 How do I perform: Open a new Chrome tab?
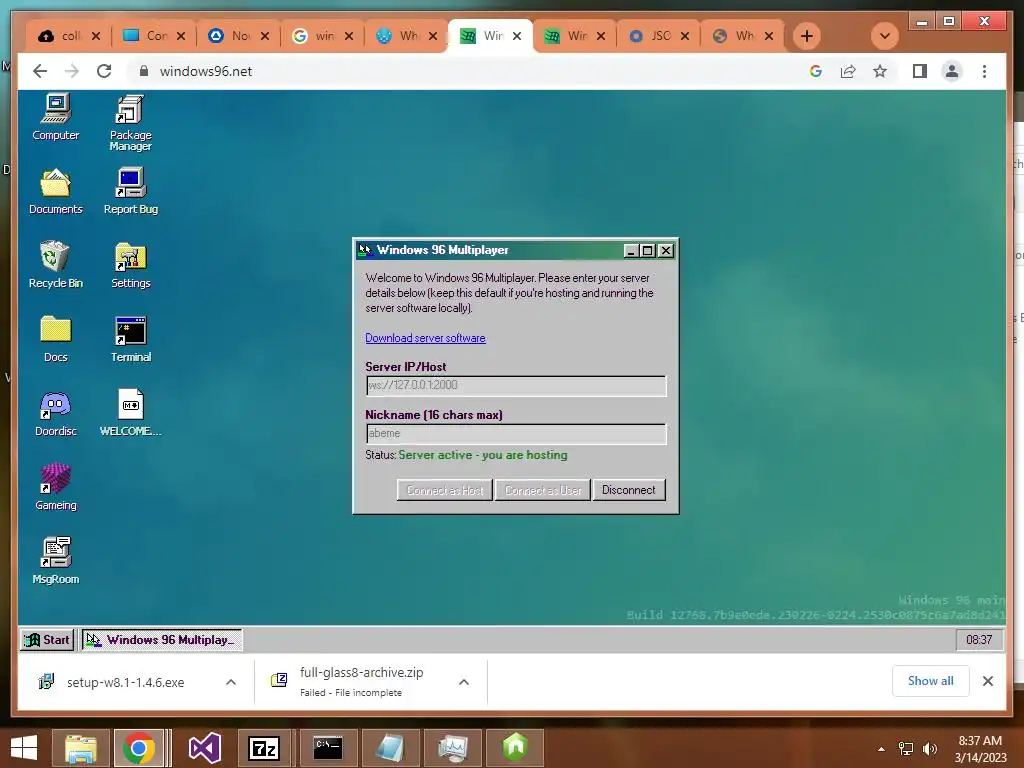[x=807, y=36]
